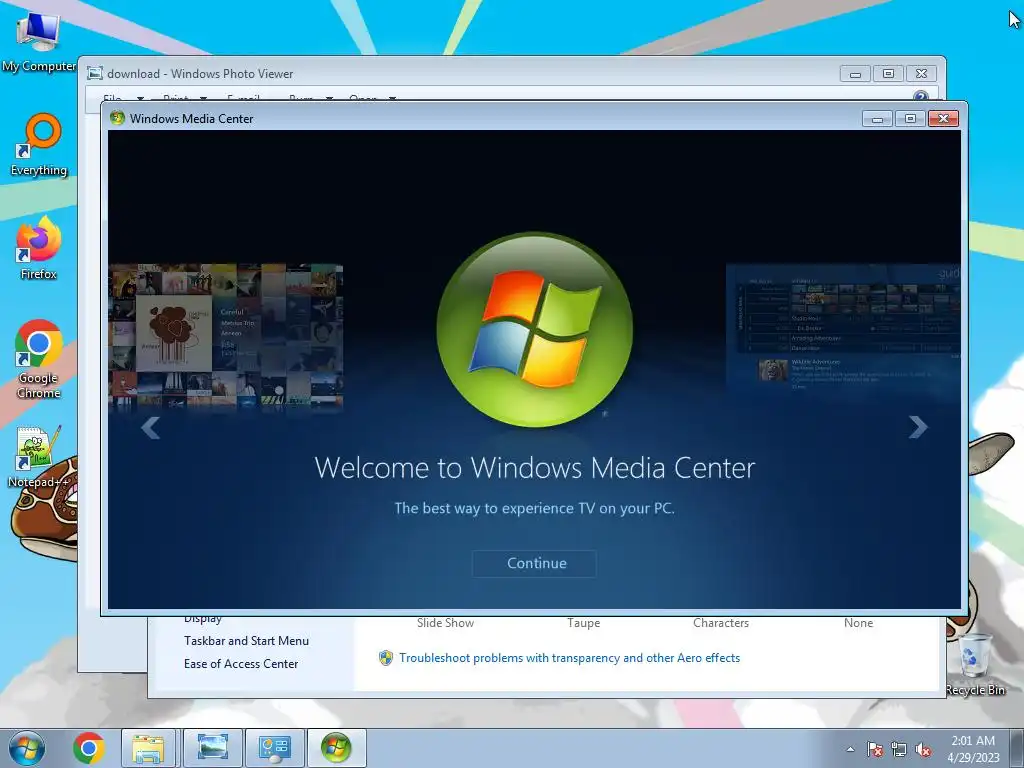Image resolution: width=1024 pixels, height=768 pixels.
Task: Open the Recycle Bin desktop icon
Action: coord(975,664)
